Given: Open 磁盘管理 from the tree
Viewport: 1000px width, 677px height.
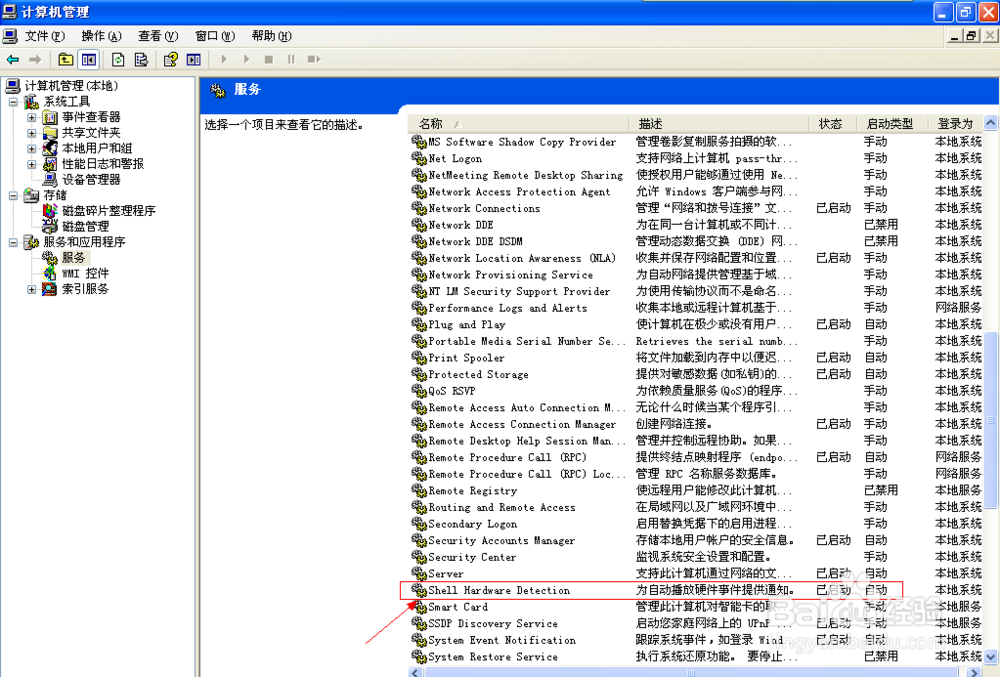Looking at the screenshot, I should click(x=85, y=226).
